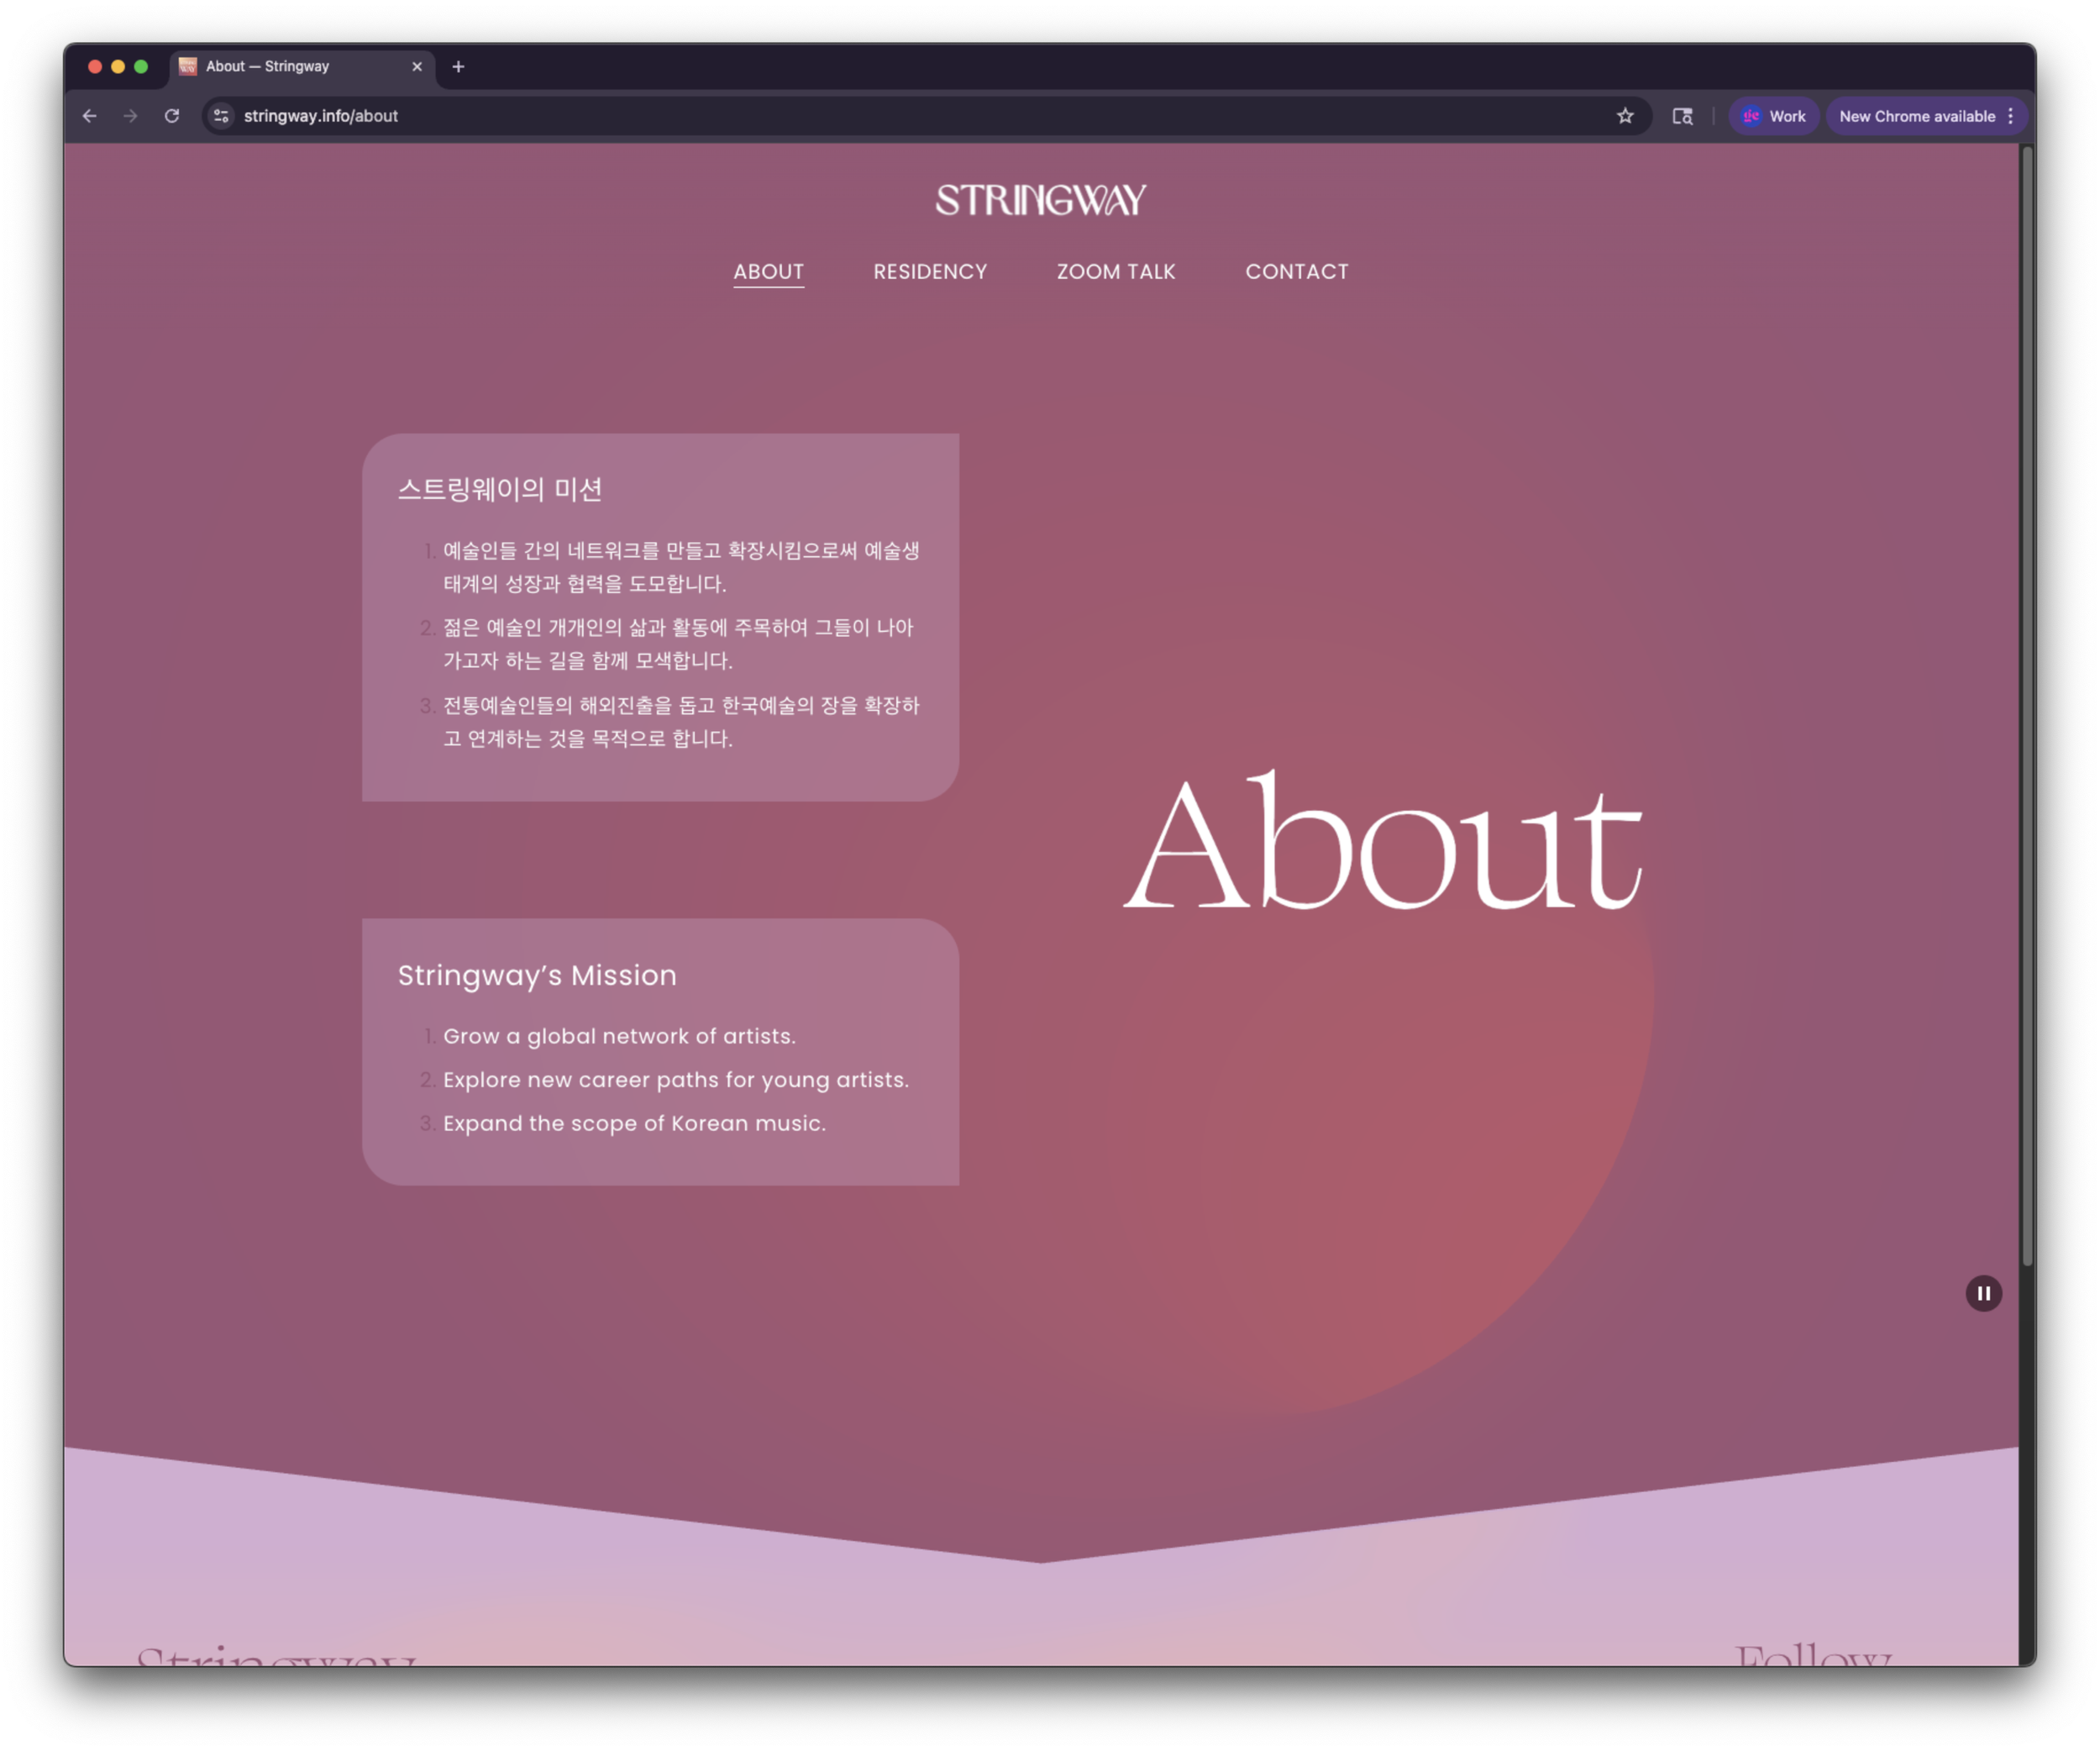
Task: Click the browser back arrow
Action: (x=90, y=116)
